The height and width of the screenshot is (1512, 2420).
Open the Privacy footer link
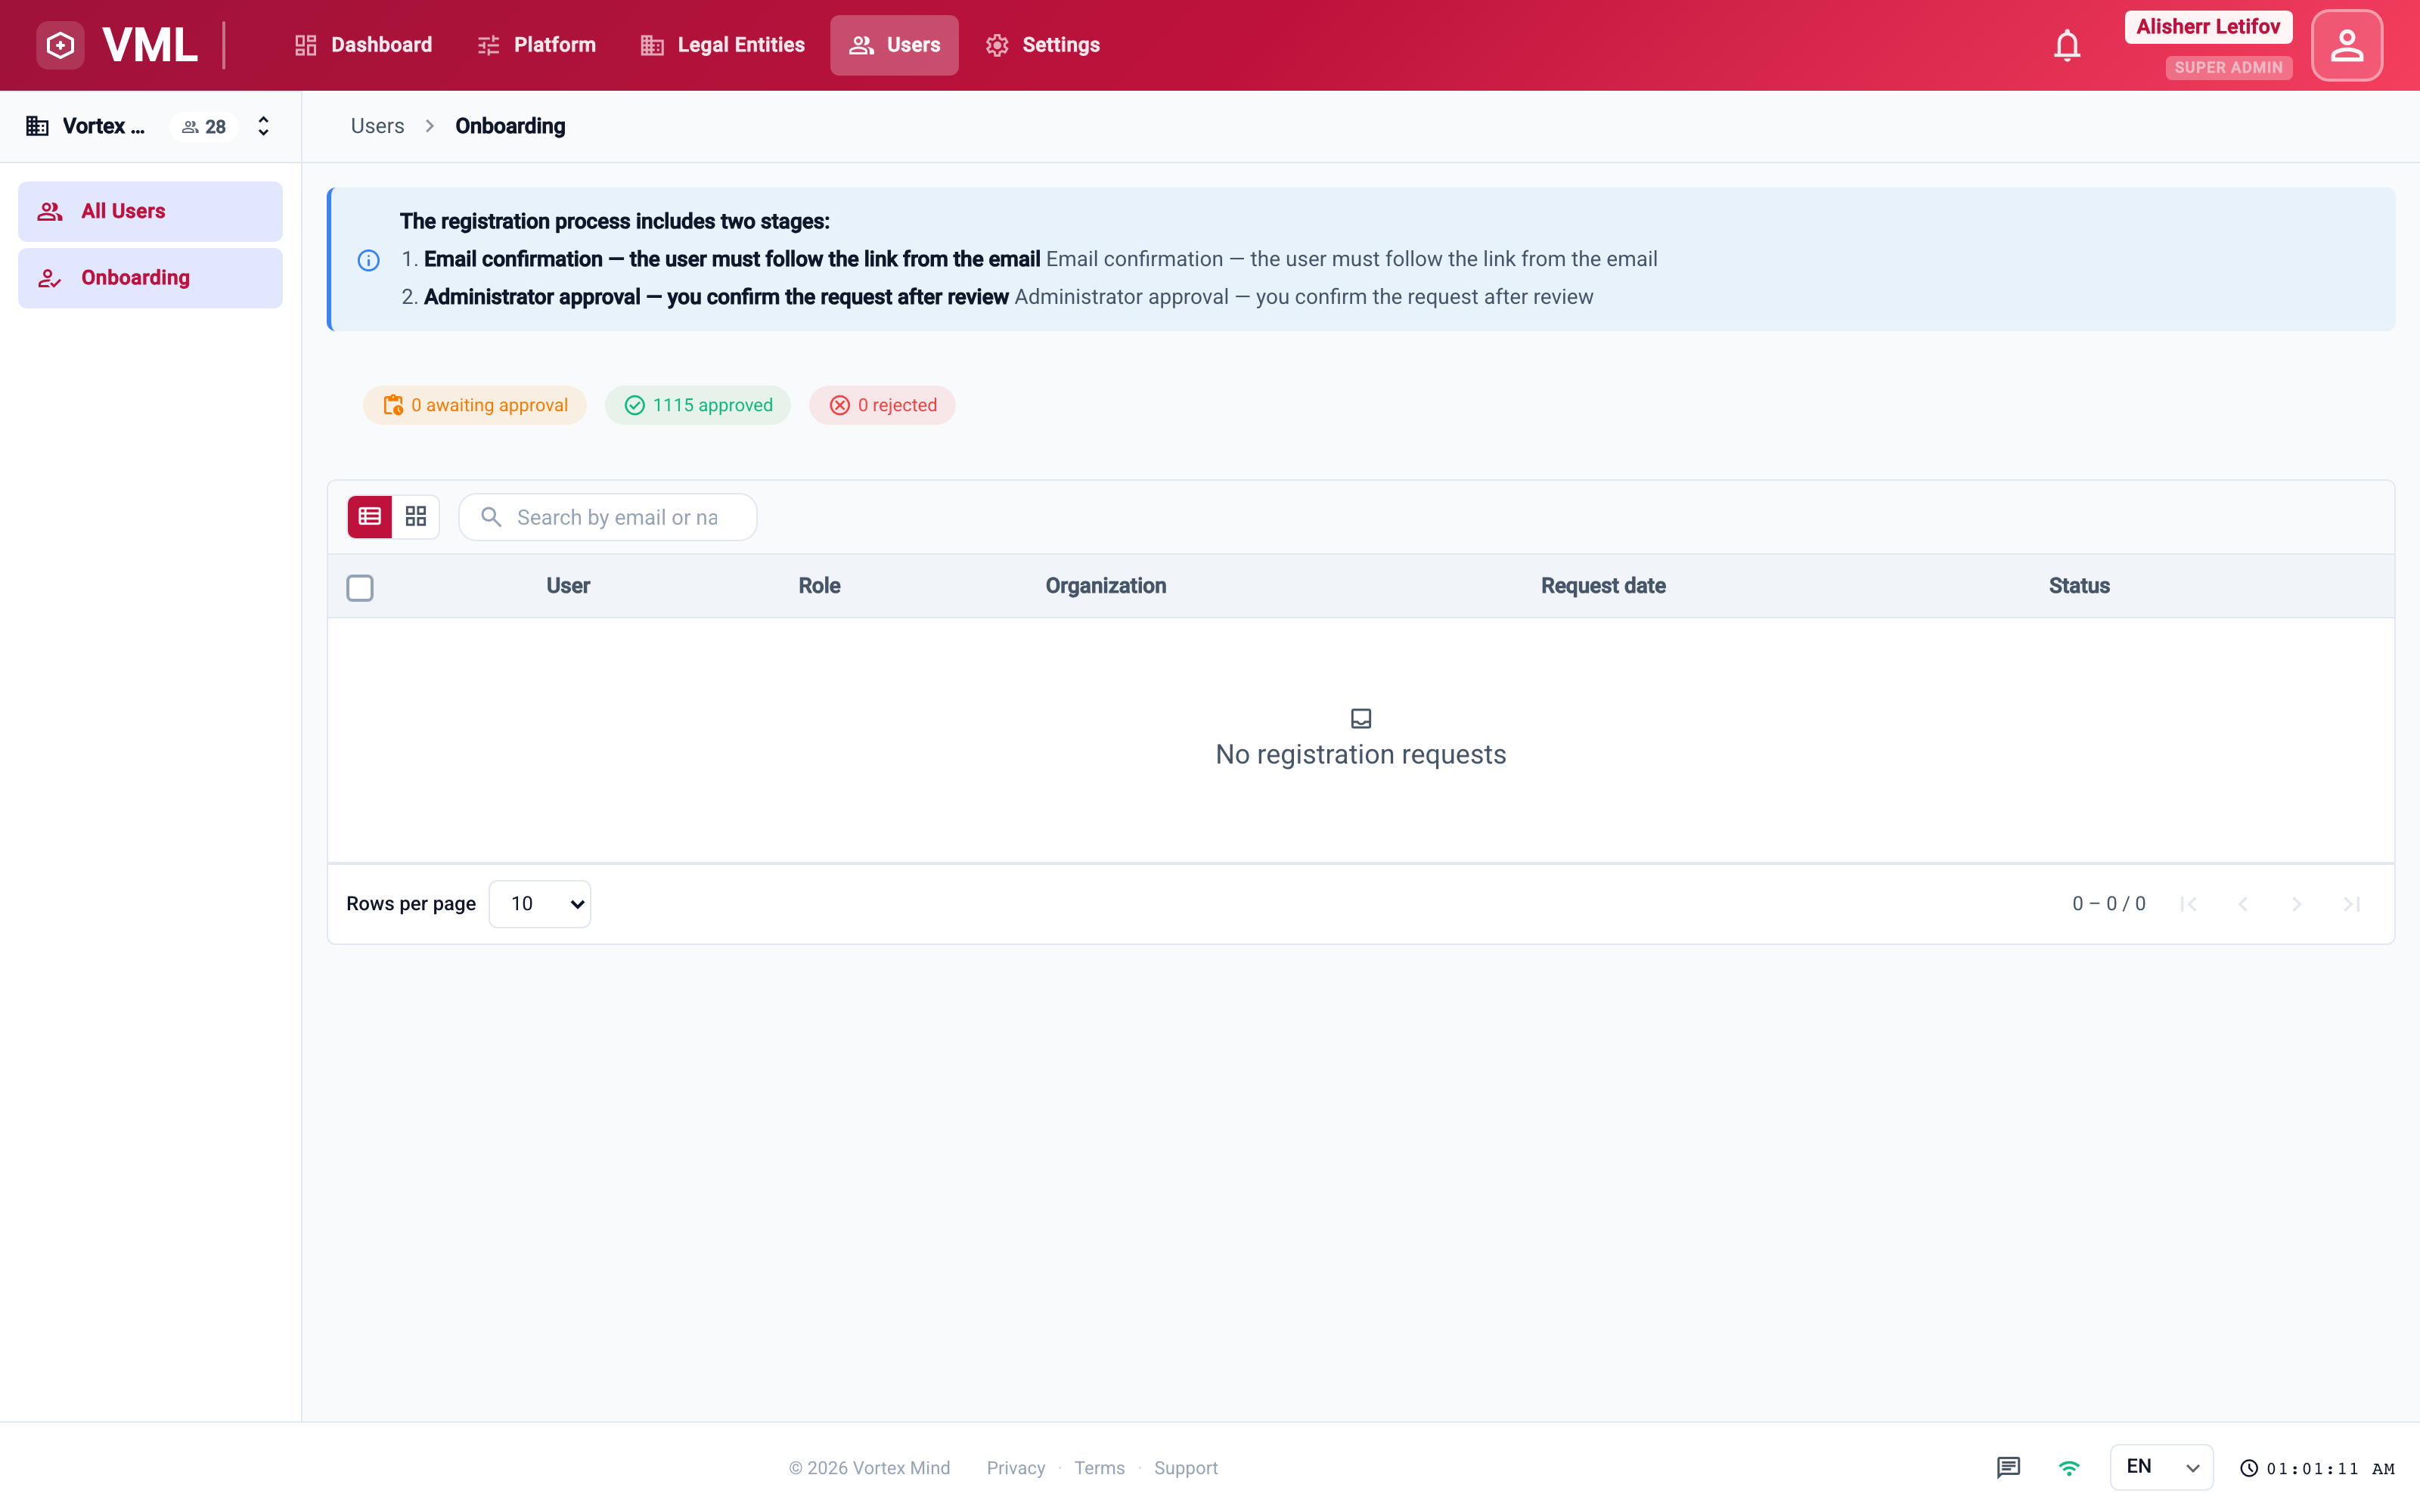(x=1015, y=1467)
